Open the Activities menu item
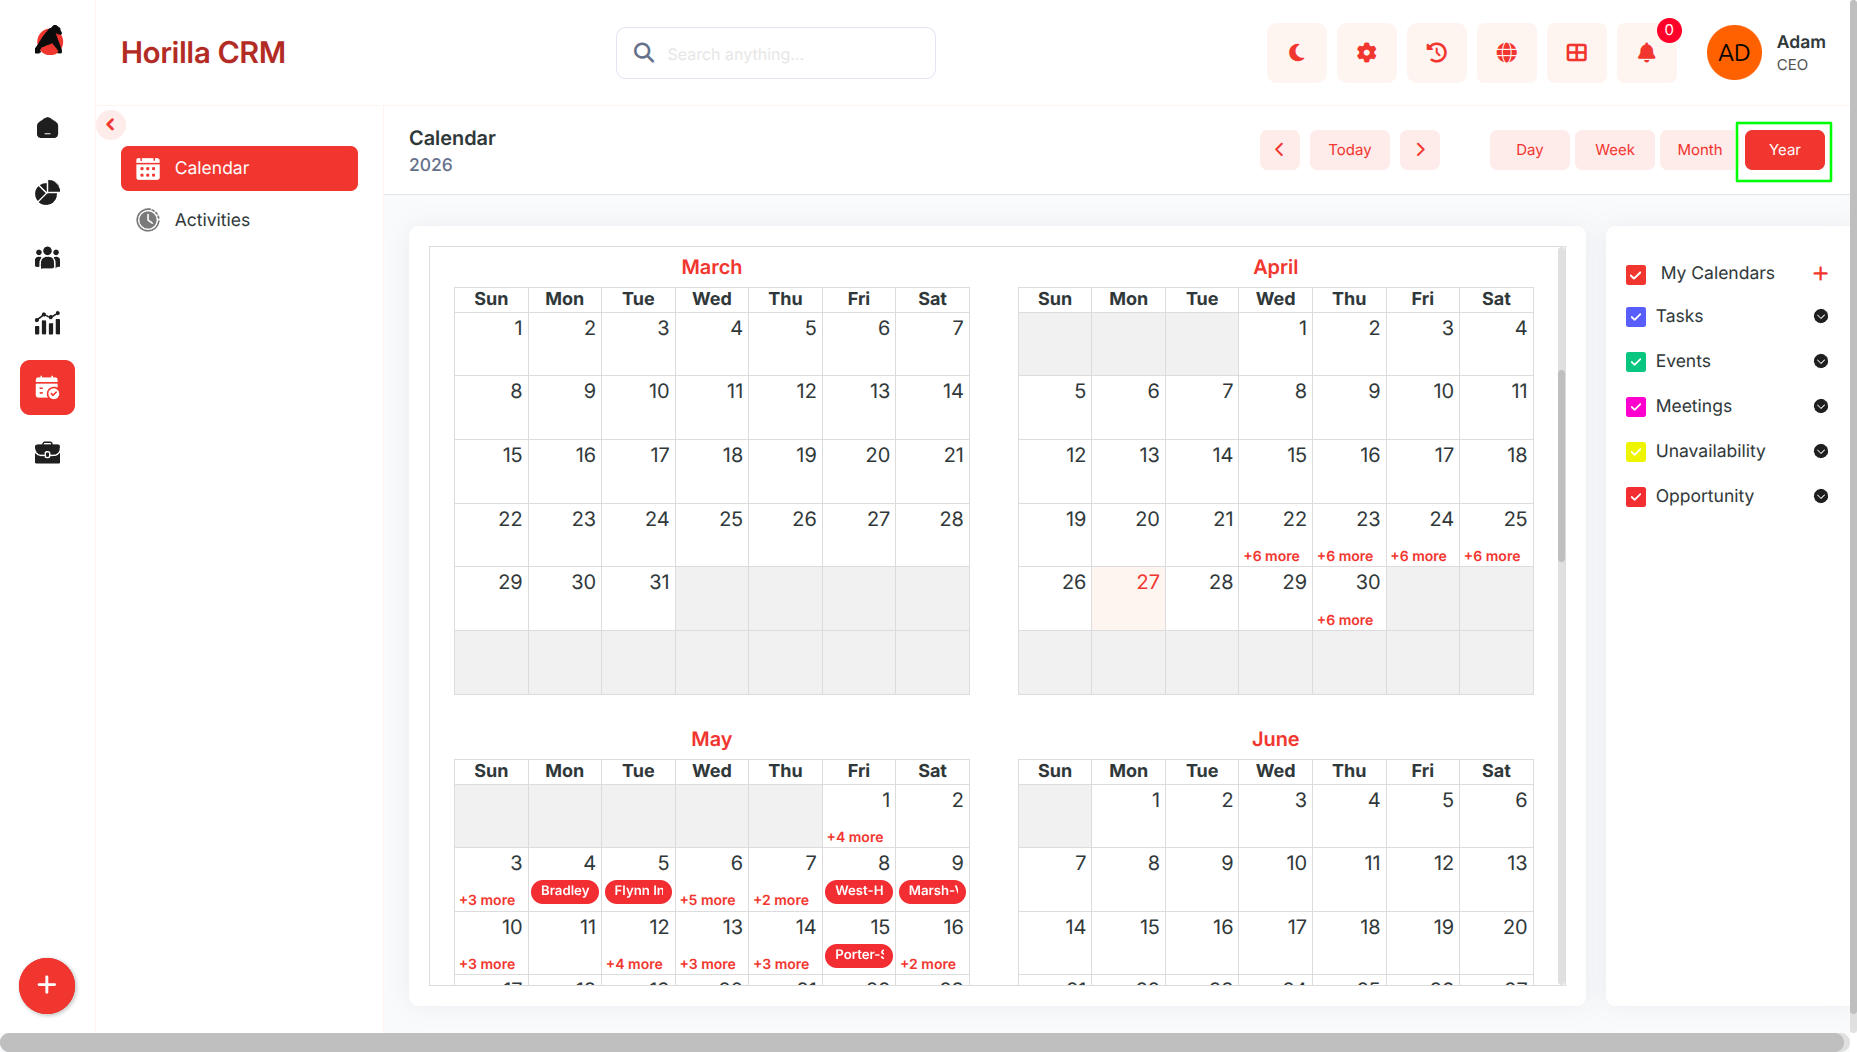 (239, 220)
